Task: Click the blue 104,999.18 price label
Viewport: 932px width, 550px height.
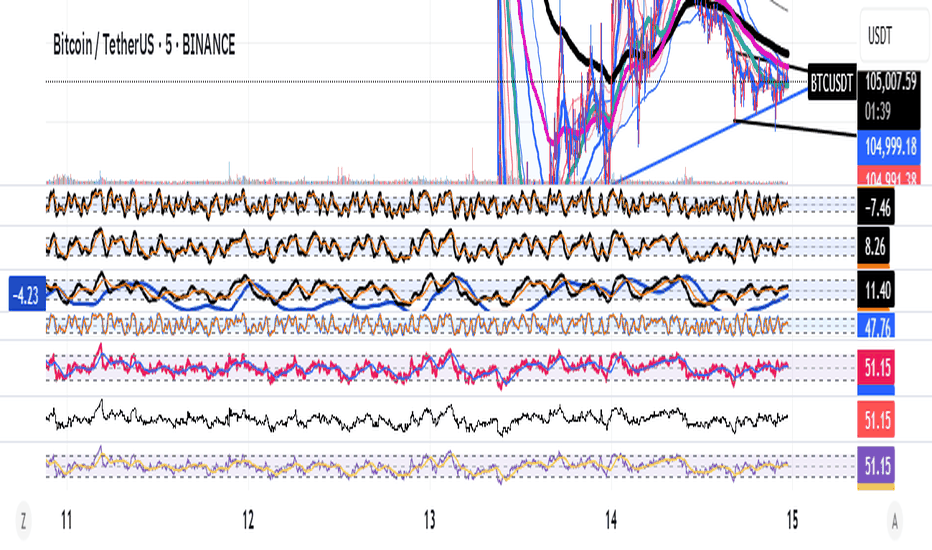Action: 889,146
